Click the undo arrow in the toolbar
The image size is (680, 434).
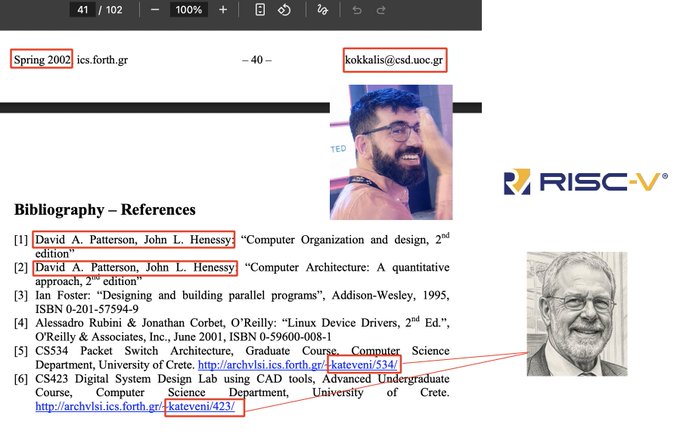point(357,10)
